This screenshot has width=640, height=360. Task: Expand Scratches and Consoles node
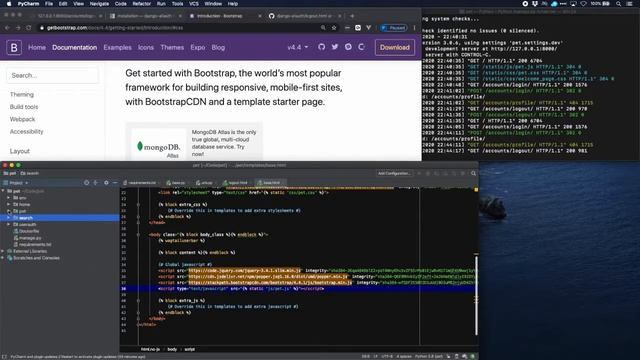coord(3,258)
